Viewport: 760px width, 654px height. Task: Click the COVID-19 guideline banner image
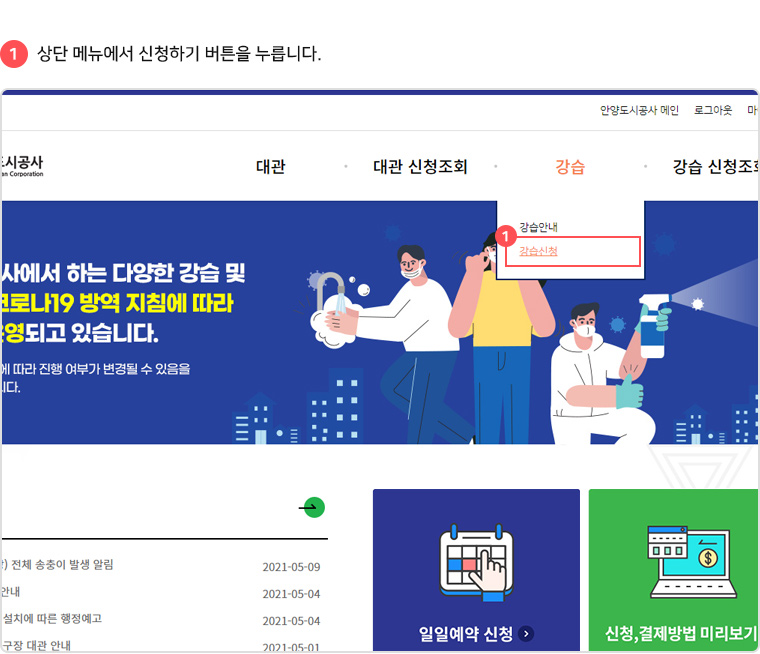pos(380,322)
